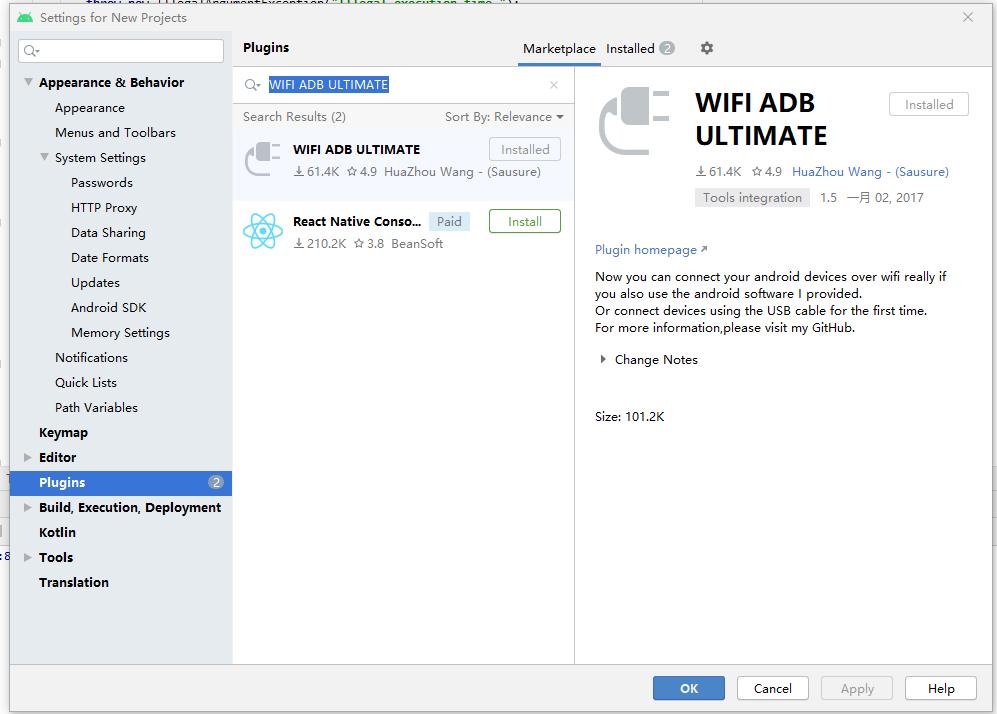Install the React Native Console plugin
Viewport: 997px width, 714px height.
point(524,220)
